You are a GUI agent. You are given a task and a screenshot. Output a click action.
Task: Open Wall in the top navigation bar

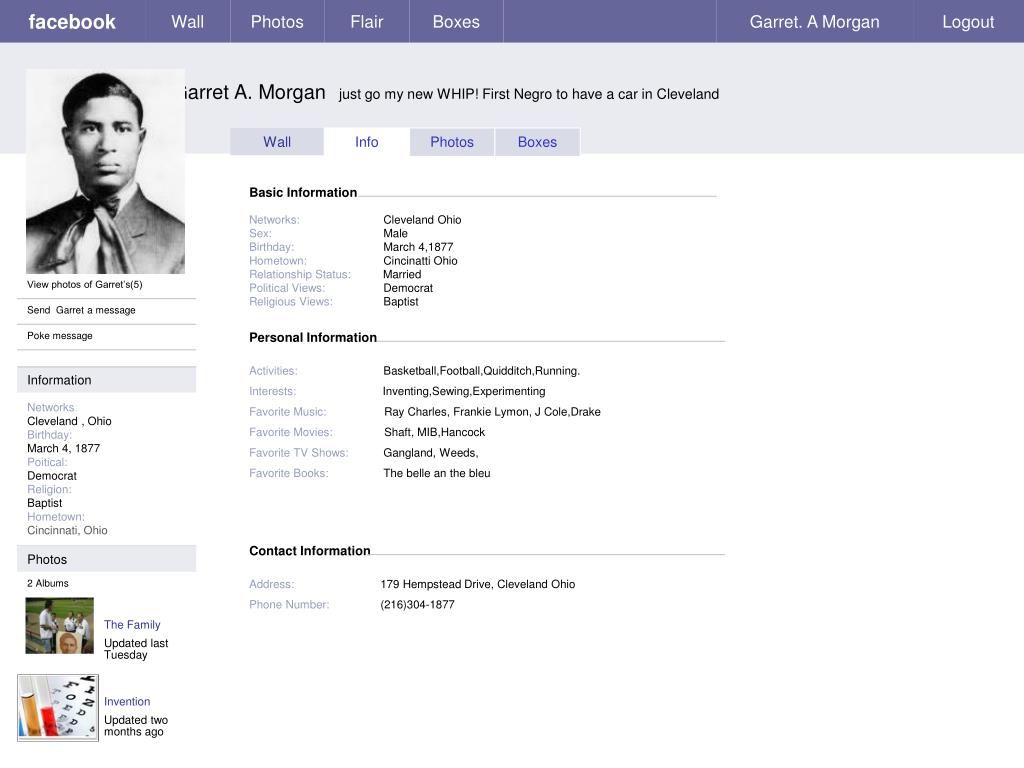(187, 22)
